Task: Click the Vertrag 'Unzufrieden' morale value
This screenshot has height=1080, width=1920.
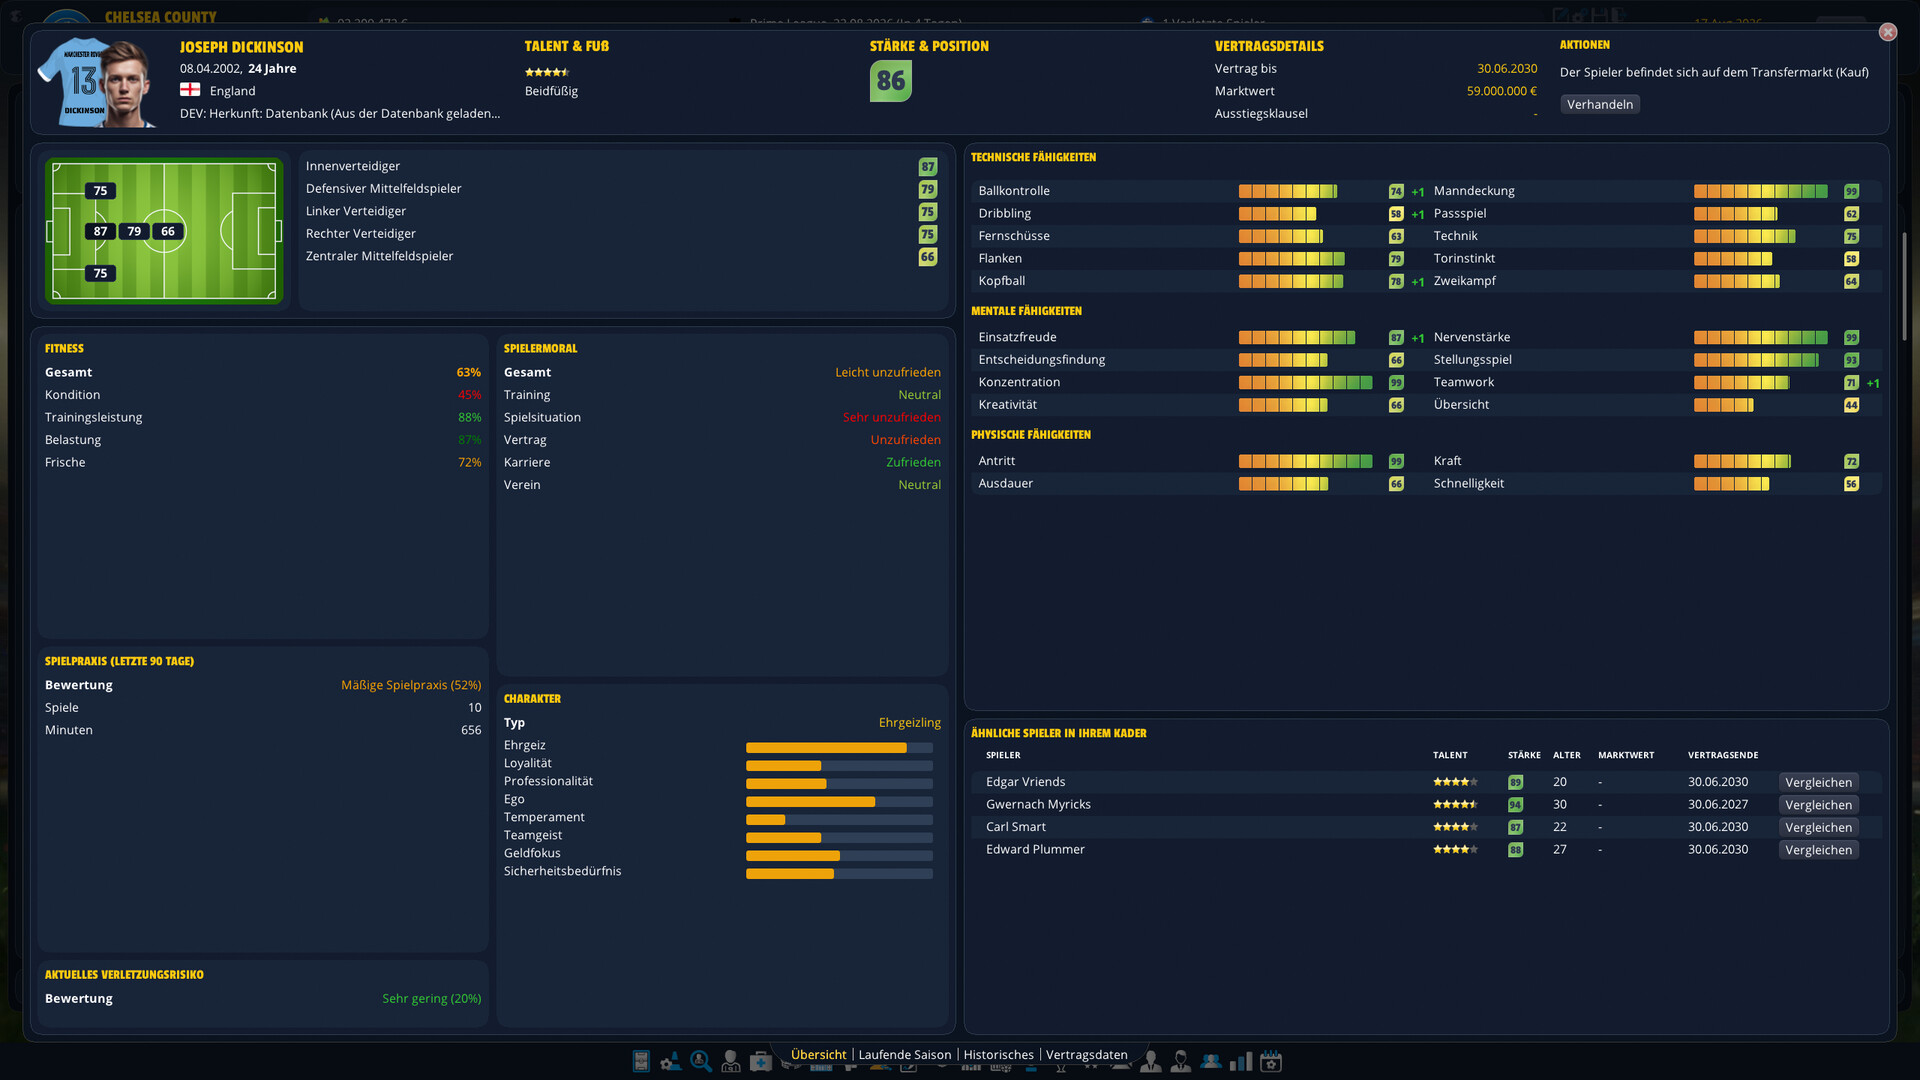Action: pos(905,440)
